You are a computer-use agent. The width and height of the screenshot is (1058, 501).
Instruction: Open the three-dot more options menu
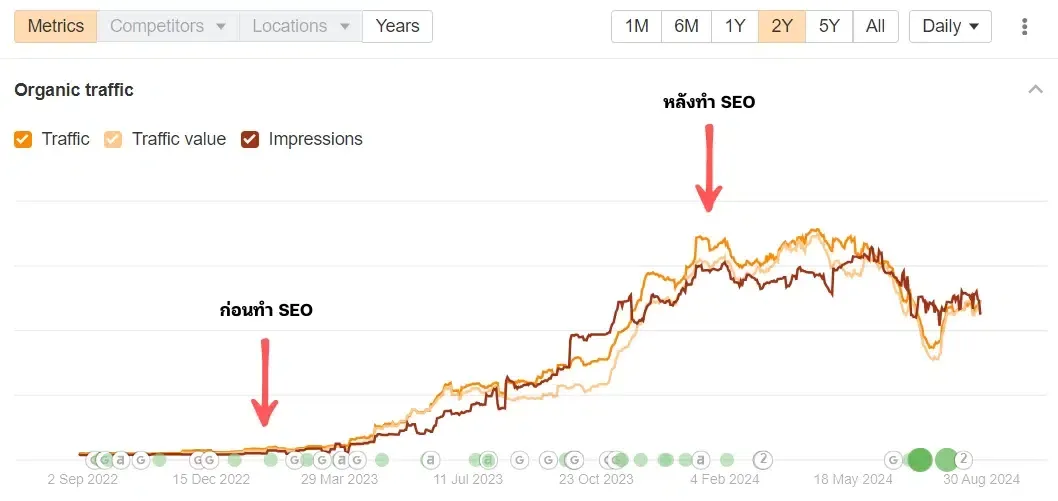pos(1024,27)
